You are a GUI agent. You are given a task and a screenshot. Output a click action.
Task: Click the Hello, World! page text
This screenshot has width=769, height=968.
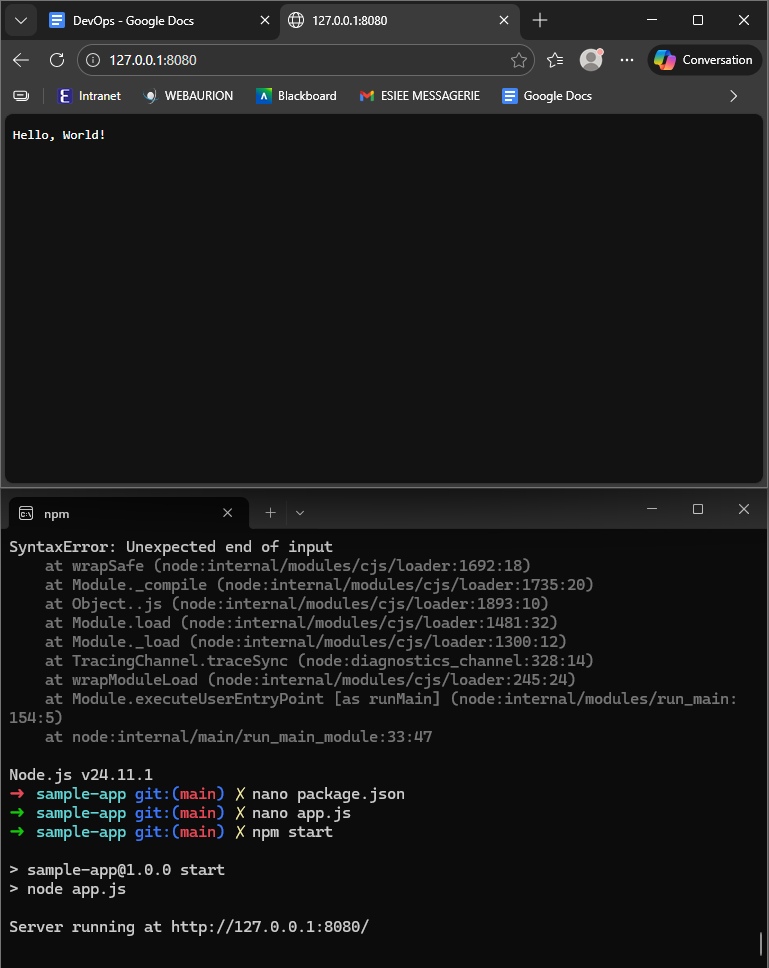(59, 135)
